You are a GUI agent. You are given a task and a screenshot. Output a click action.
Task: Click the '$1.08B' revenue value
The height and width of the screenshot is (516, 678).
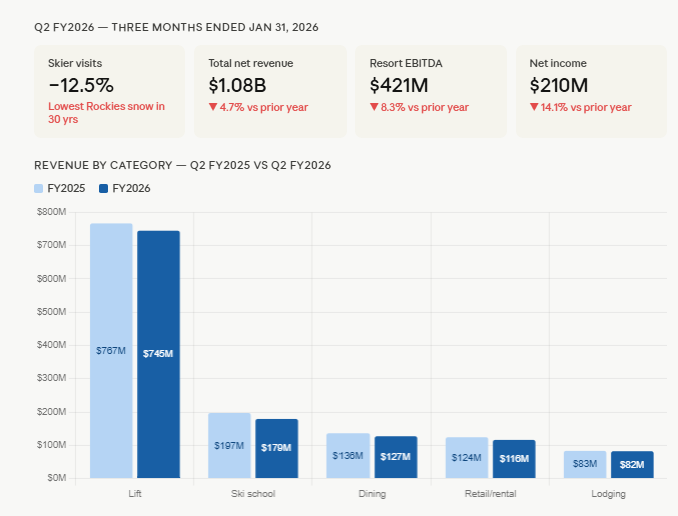click(237, 85)
